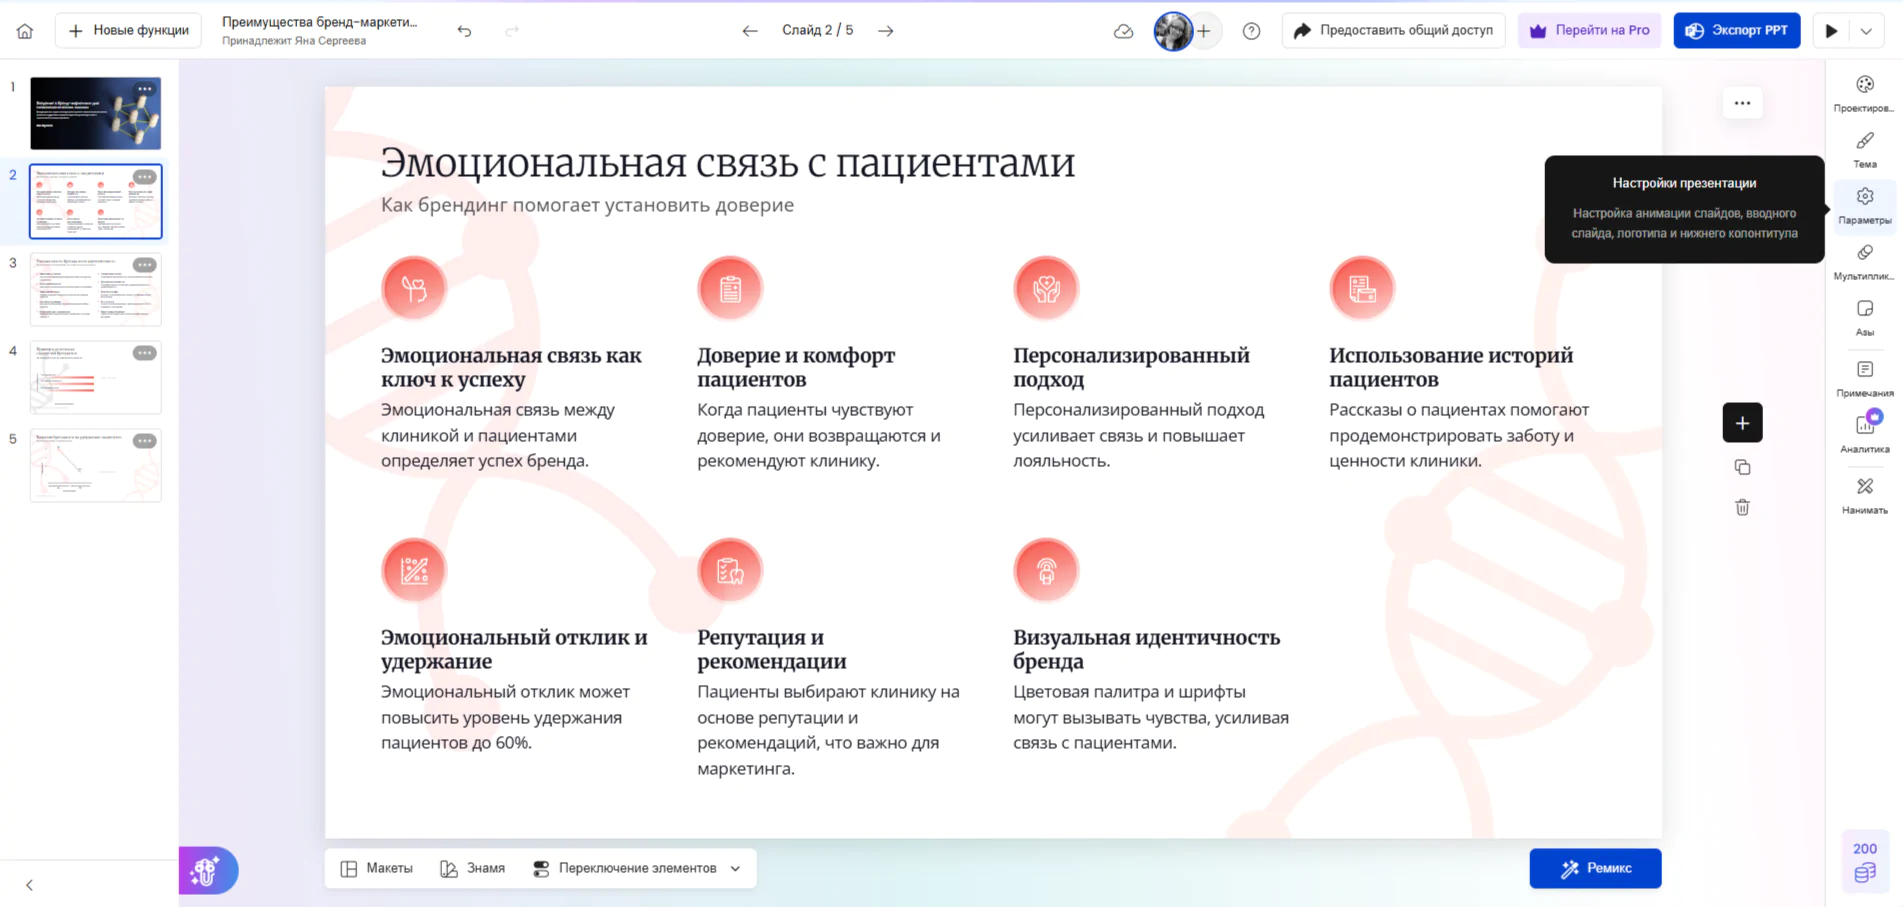Open the Макеты layouts tab
This screenshot has height=907, width=1903.
click(377, 868)
